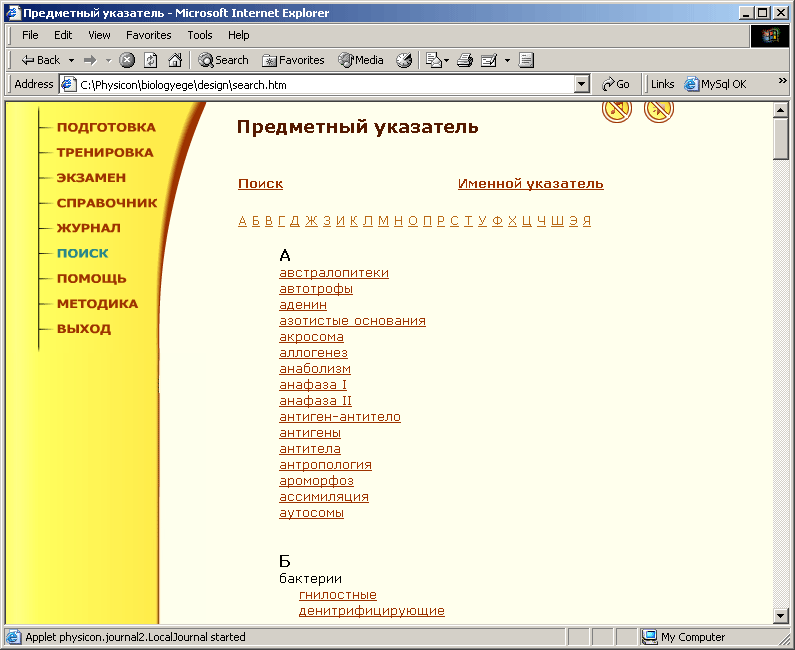This screenshot has height=650, width=795.
Task: Jump to letter Я in alphabet index
Action: [x=587, y=221]
